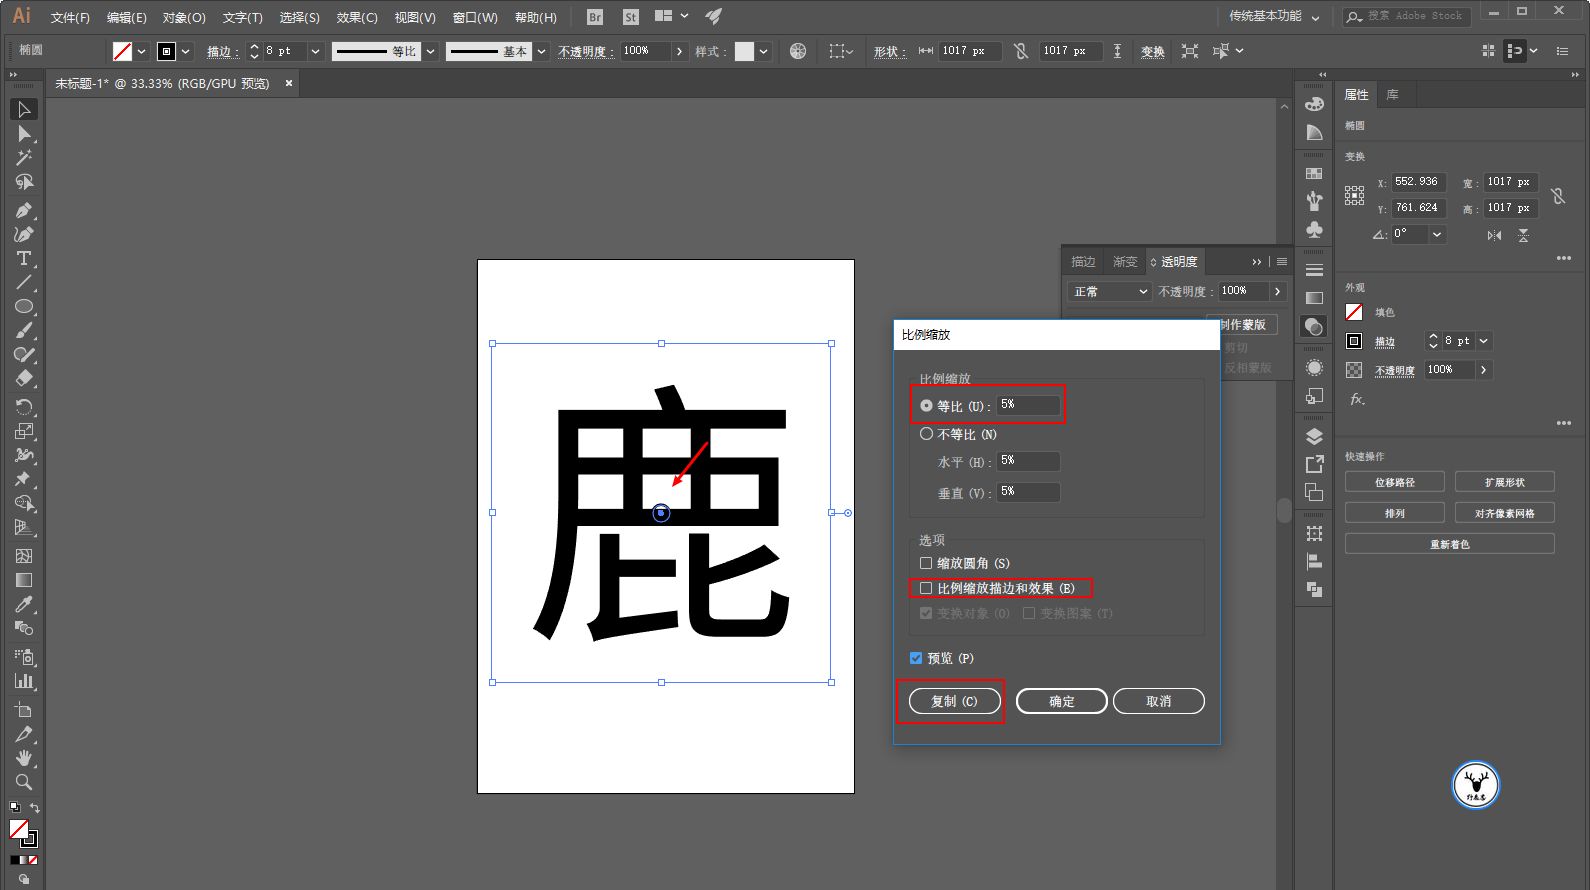Select the Curvature tool
The height and width of the screenshot is (890, 1590).
pyautogui.click(x=24, y=234)
